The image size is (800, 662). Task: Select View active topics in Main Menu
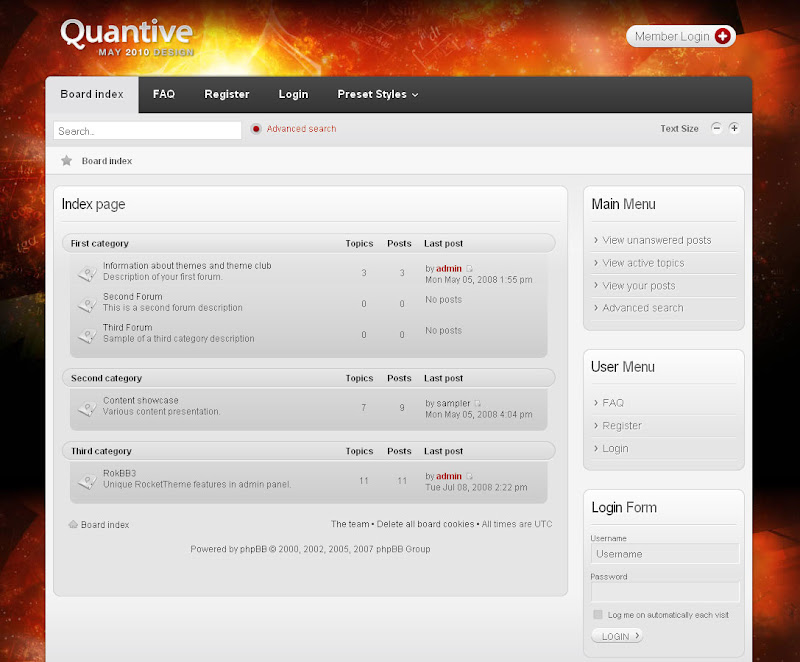click(643, 263)
